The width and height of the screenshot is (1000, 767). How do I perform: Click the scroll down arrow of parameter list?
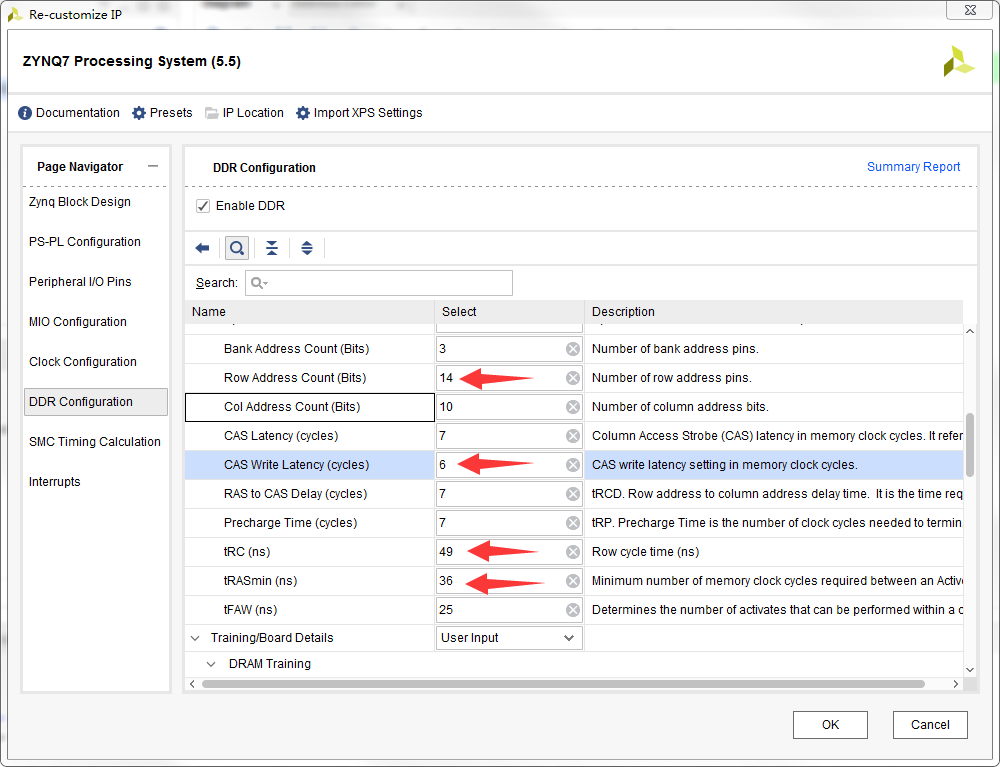(970, 670)
